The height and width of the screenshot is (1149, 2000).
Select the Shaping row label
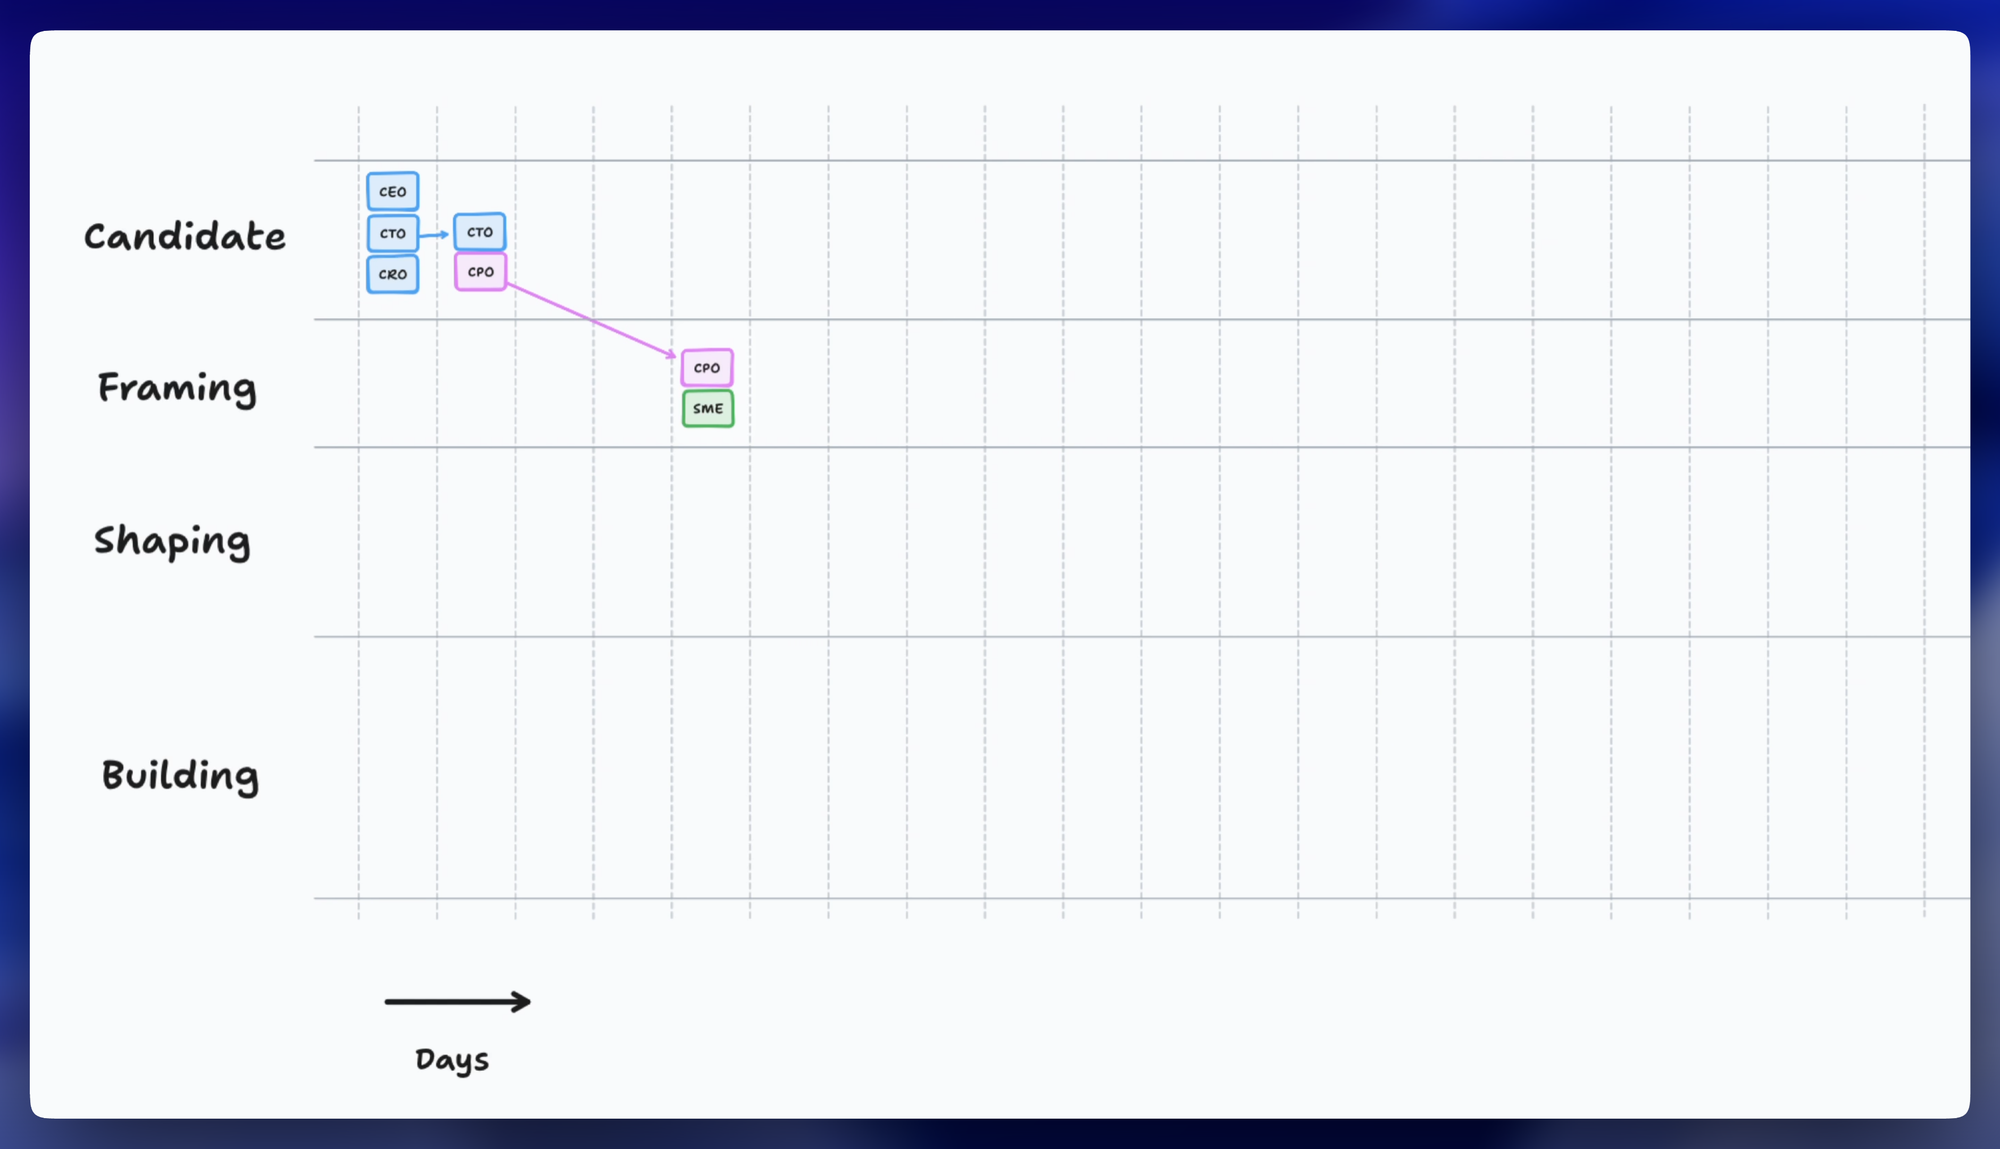172,541
